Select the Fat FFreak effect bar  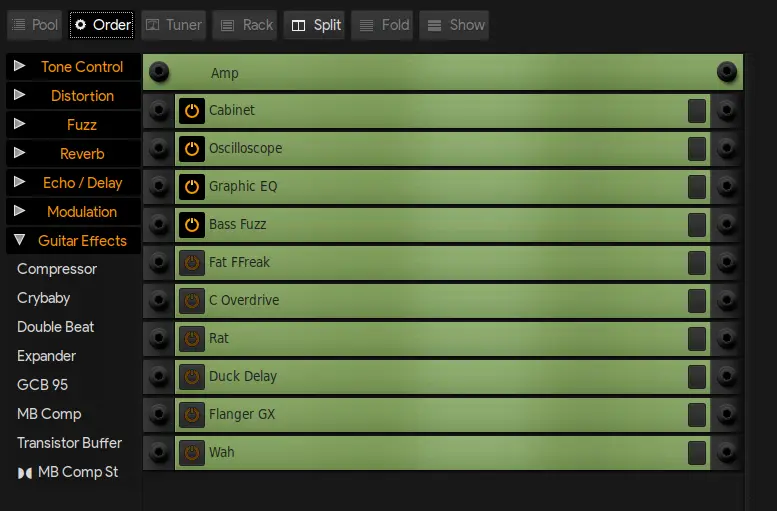(x=443, y=262)
